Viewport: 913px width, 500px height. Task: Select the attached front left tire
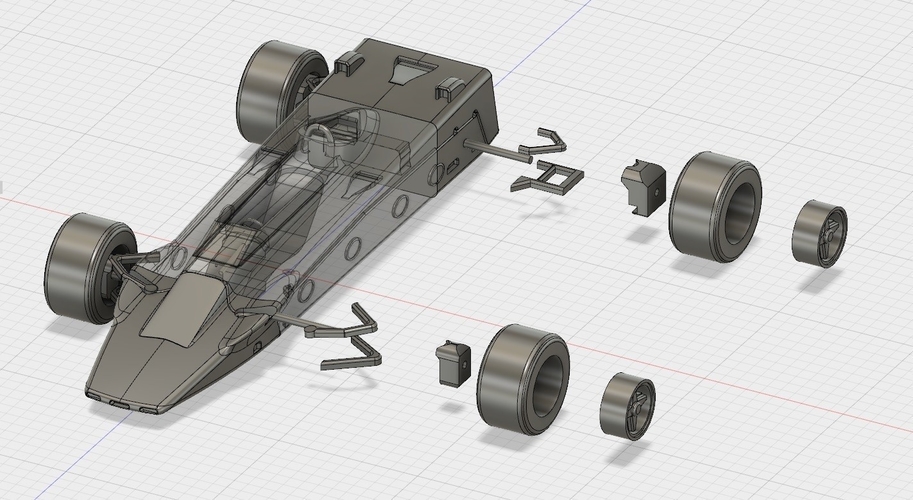coord(87,269)
